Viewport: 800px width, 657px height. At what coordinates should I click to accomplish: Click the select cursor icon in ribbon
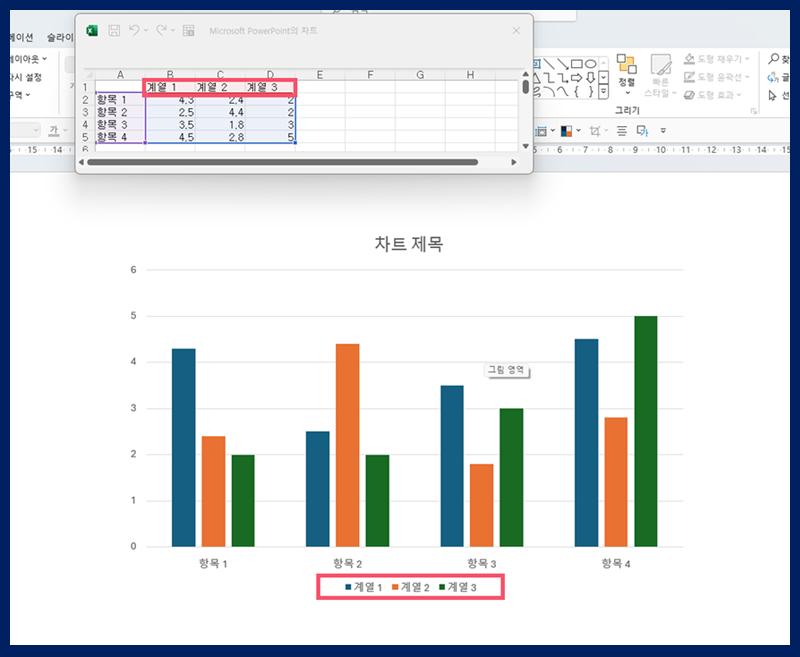pos(772,95)
